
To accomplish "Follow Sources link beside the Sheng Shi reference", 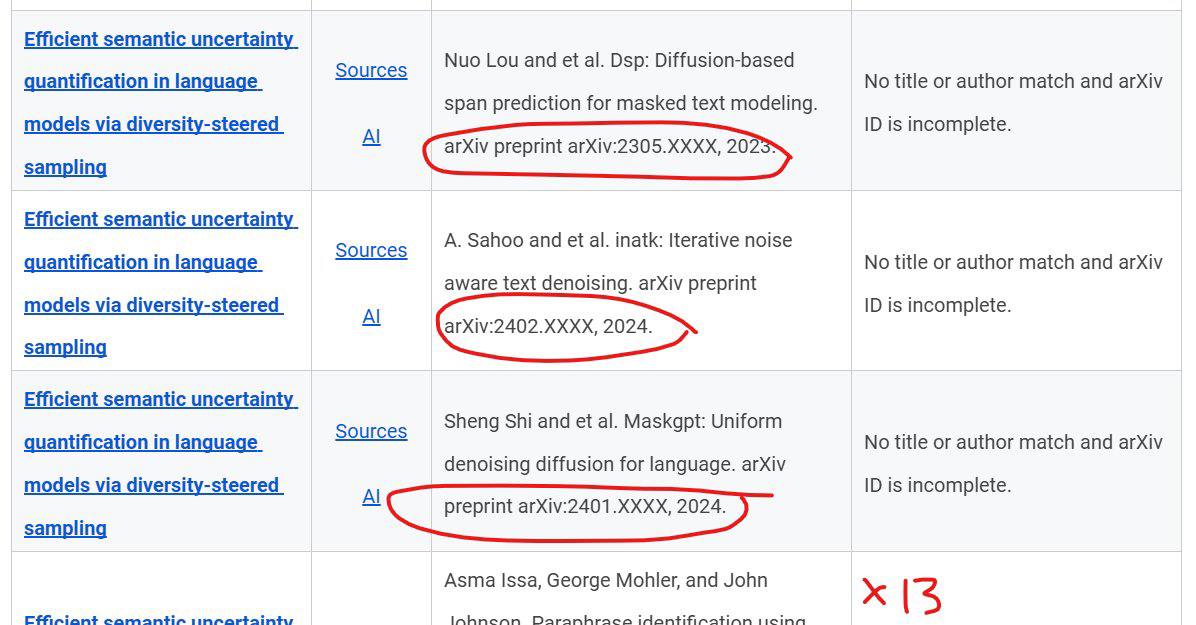I will coord(371,431).
